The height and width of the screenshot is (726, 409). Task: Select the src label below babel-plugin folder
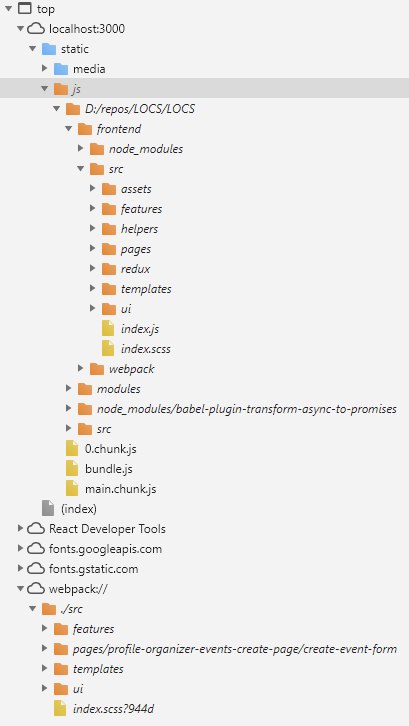[x=104, y=429]
